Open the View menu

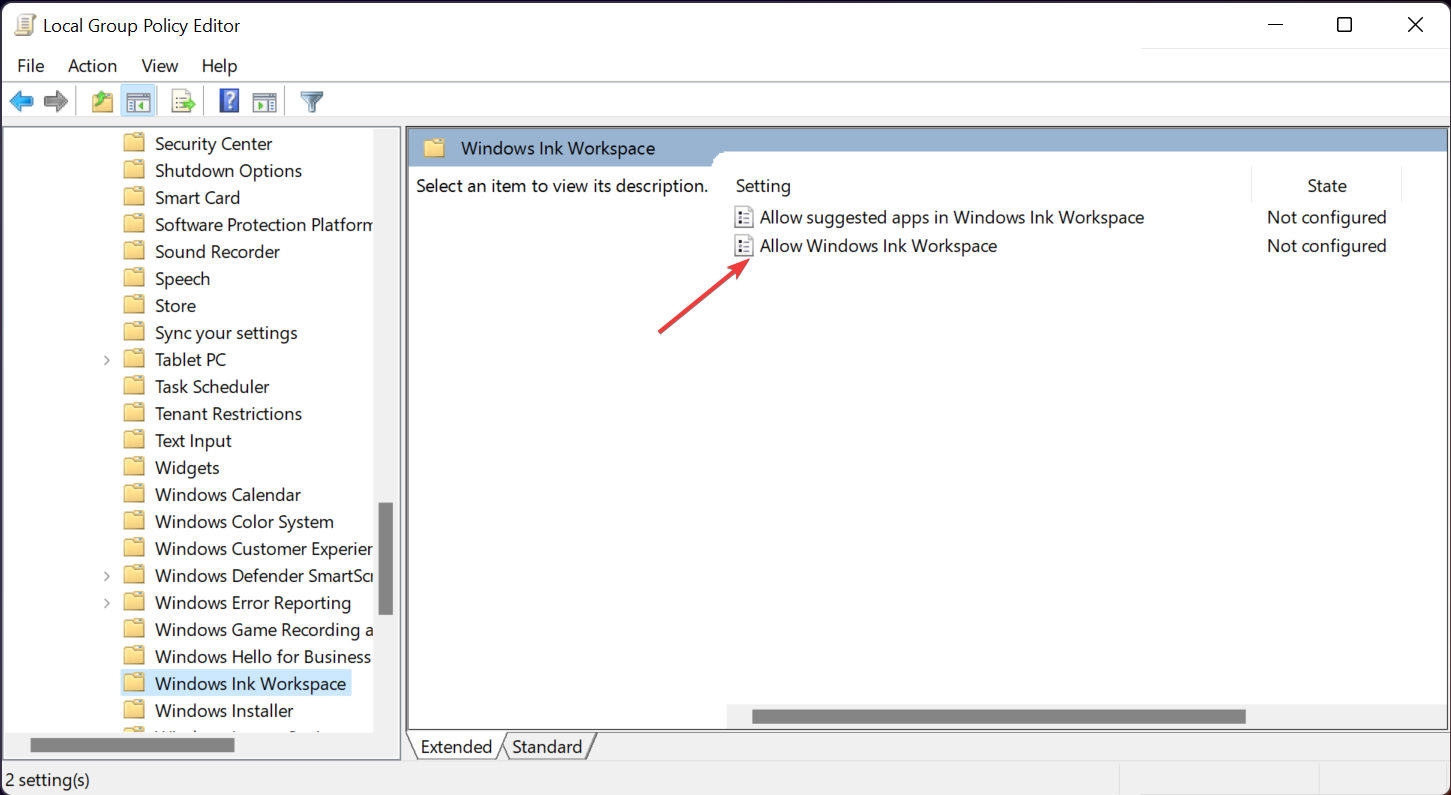[159, 66]
